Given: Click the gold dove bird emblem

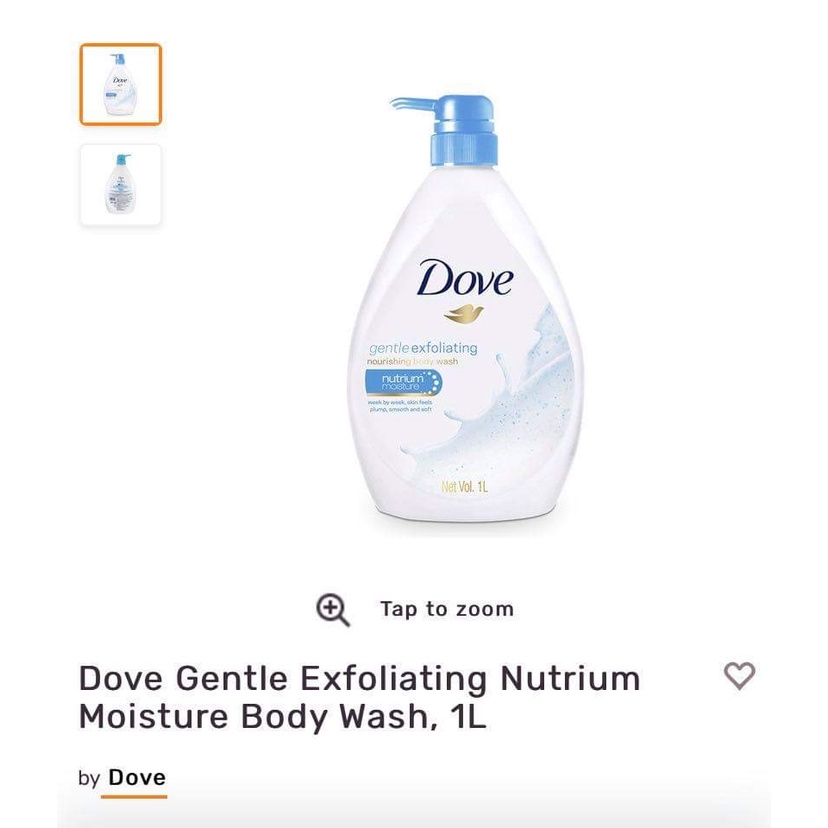Looking at the screenshot, I should pyautogui.click(x=463, y=314).
